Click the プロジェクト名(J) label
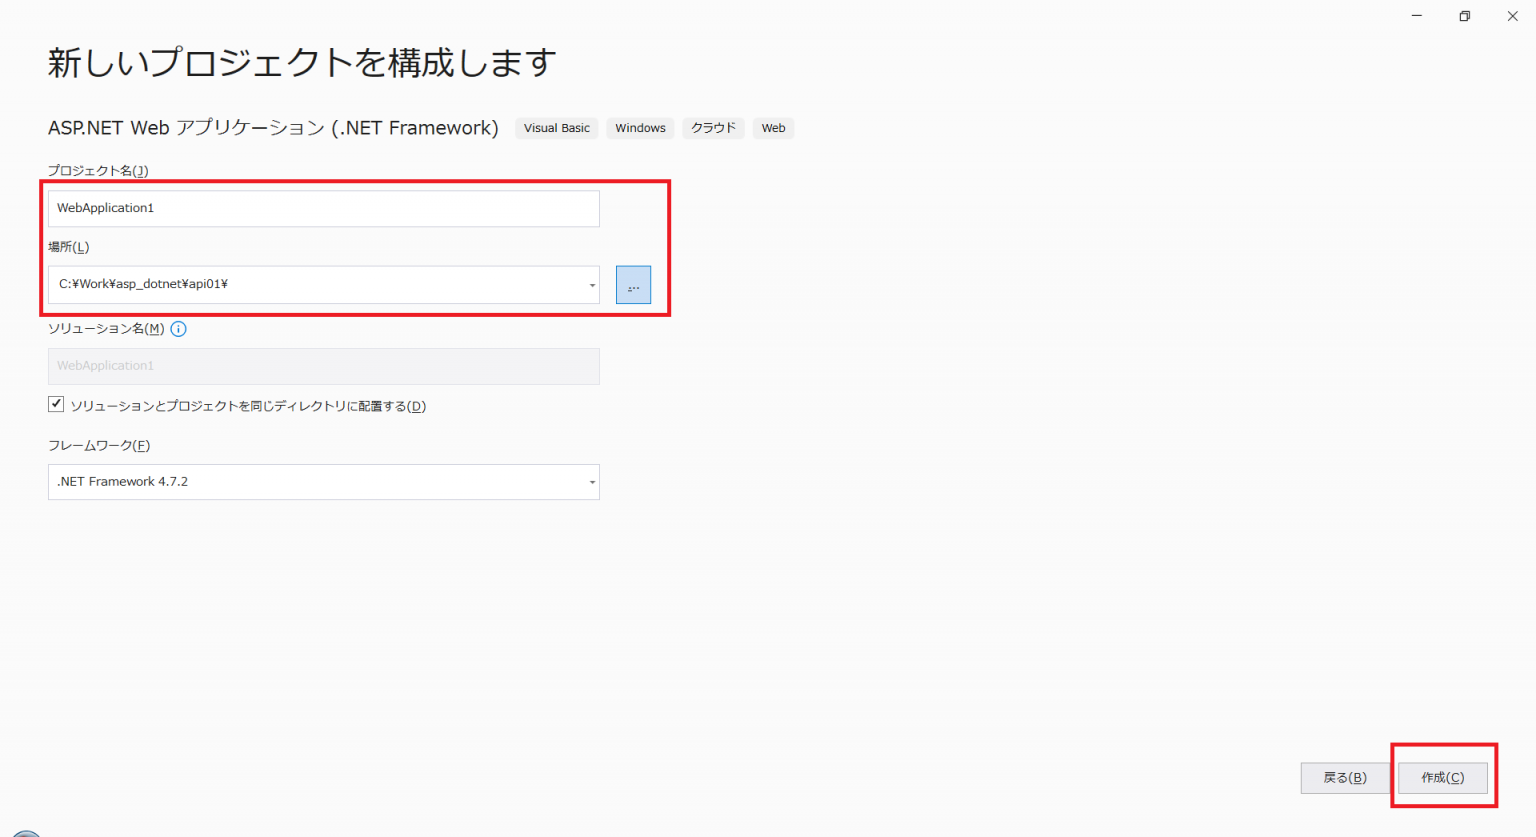 [98, 171]
